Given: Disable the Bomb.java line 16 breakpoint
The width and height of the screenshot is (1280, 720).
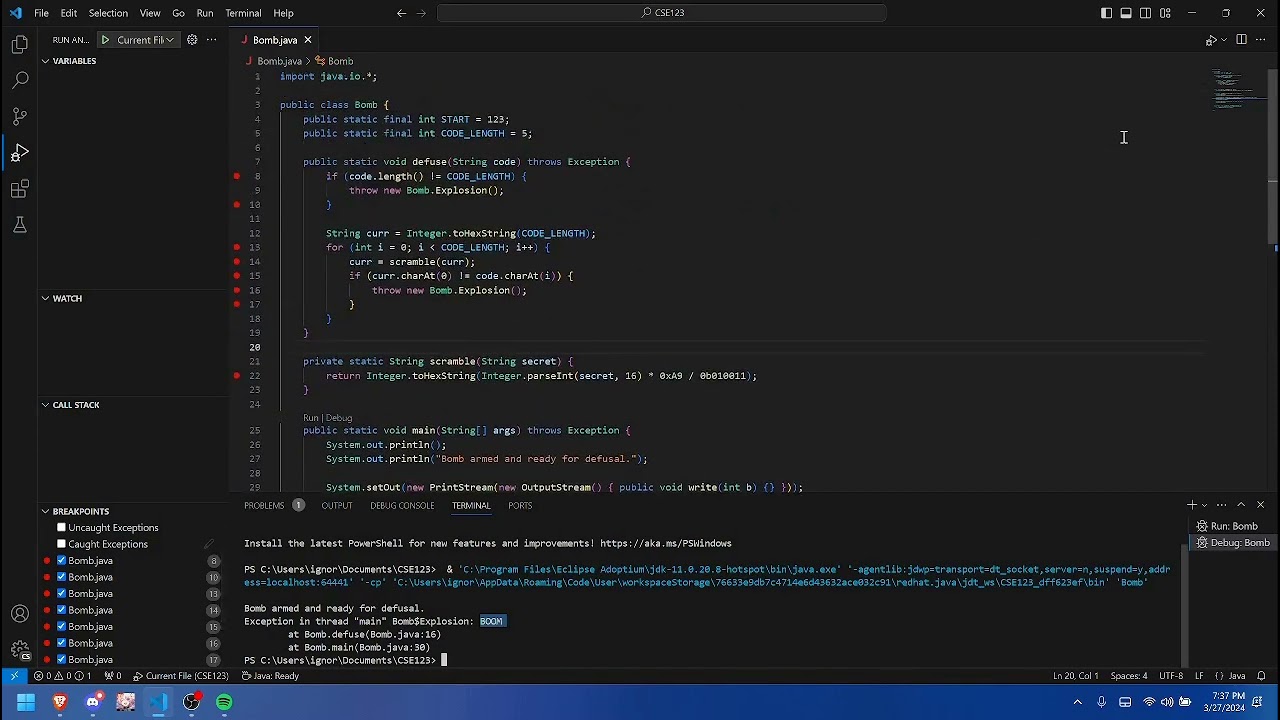Looking at the screenshot, I should click(61, 643).
